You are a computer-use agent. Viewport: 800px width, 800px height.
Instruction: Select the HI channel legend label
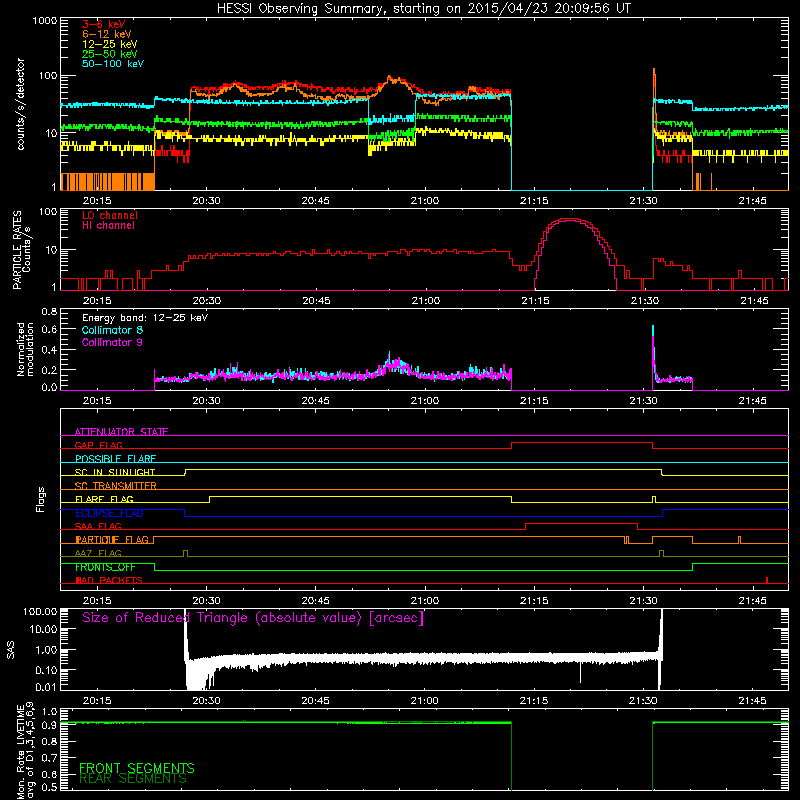(109, 226)
